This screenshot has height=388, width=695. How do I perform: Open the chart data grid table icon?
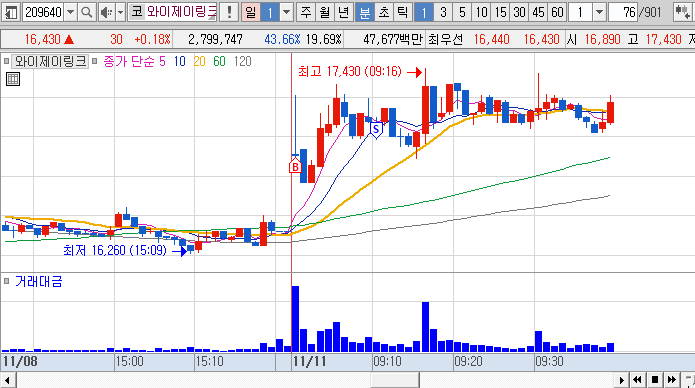coord(13,79)
